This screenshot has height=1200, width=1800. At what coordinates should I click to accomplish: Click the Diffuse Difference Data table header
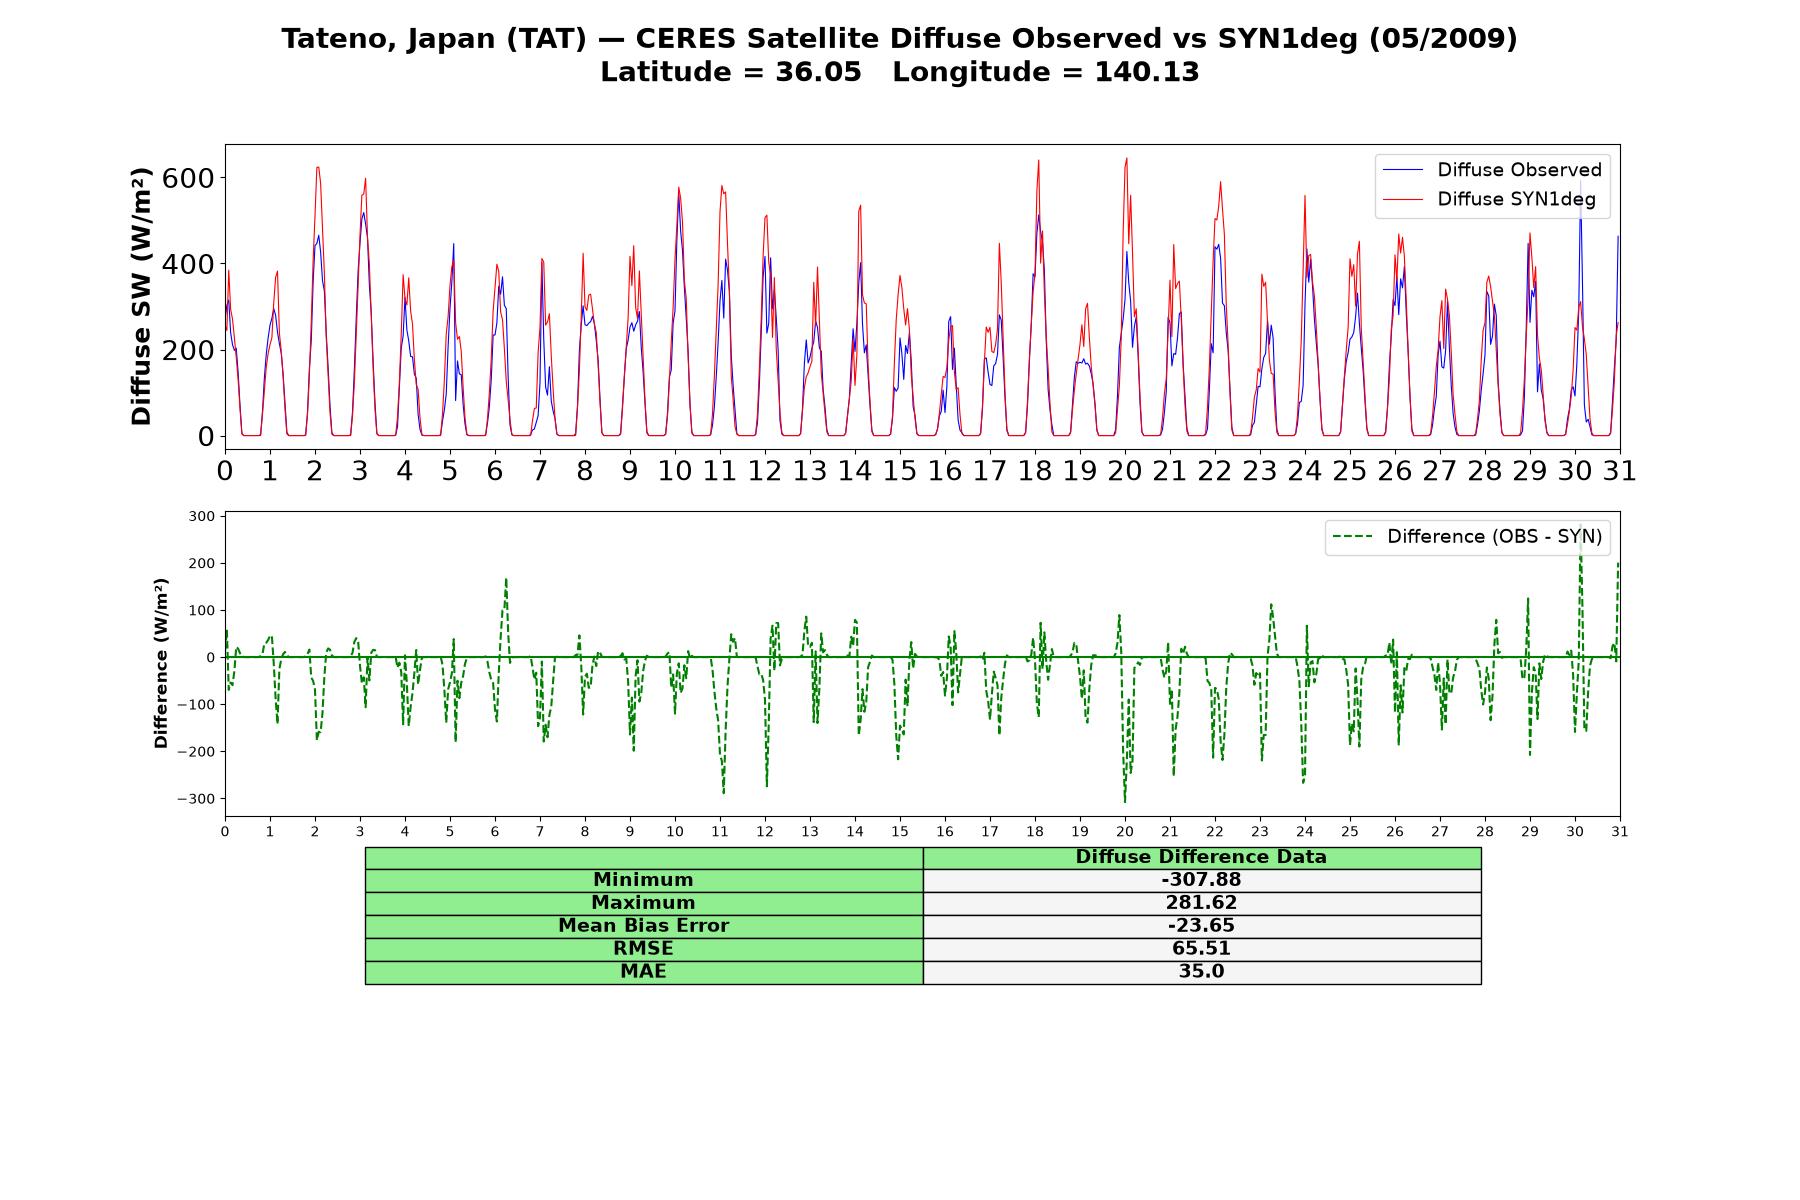tap(1201, 857)
